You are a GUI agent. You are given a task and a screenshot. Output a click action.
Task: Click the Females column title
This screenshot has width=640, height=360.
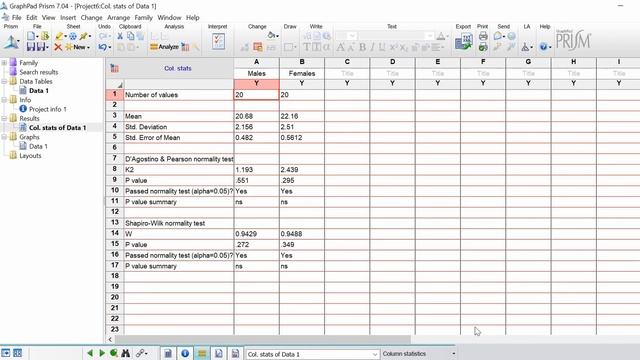pyautogui.click(x=302, y=73)
